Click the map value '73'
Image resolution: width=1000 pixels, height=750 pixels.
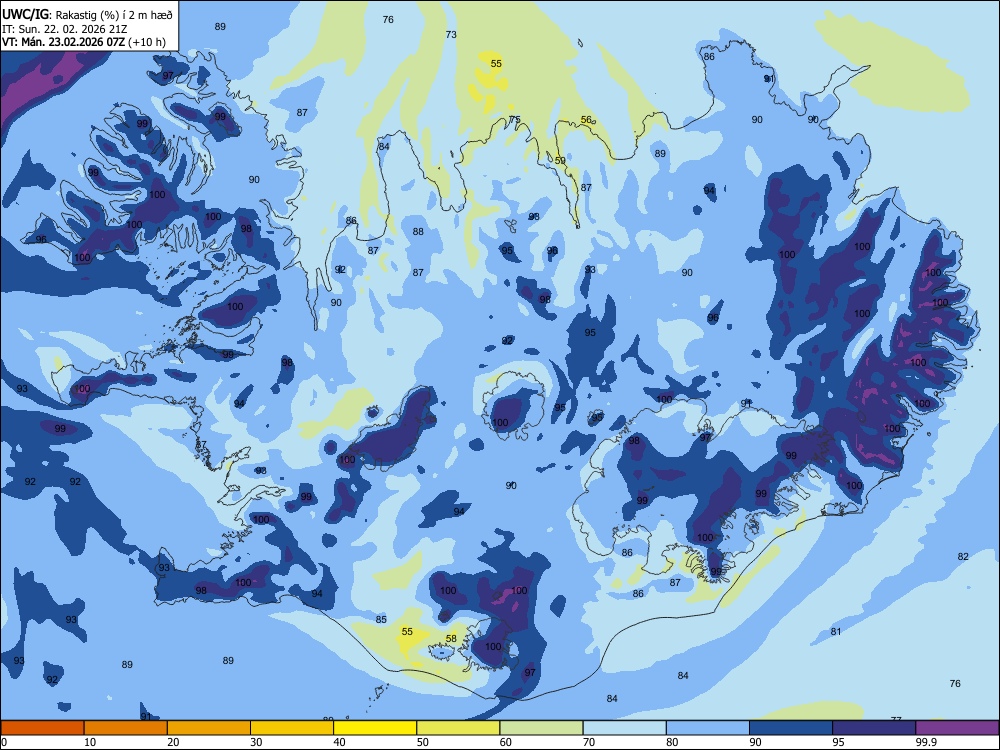(x=451, y=34)
